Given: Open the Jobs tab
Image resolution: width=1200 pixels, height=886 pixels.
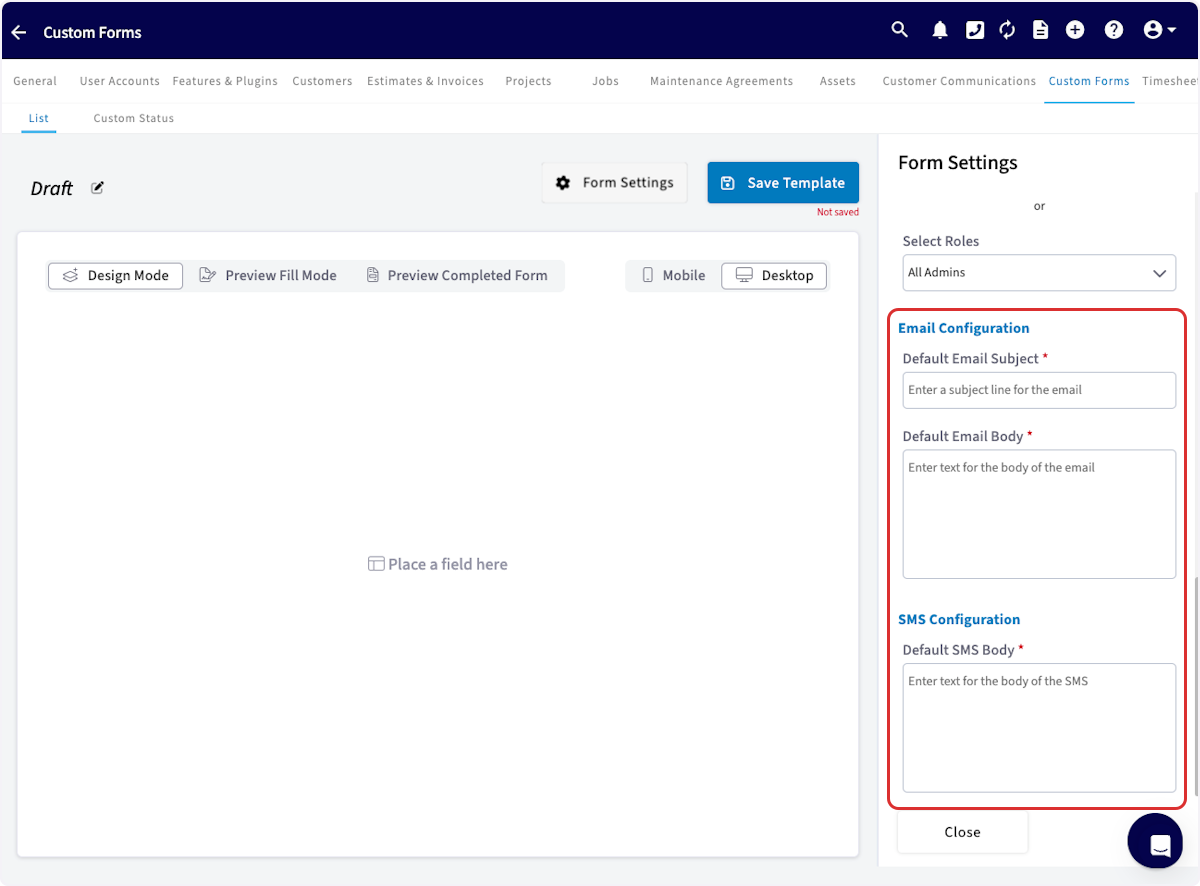Looking at the screenshot, I should pos(605,82).
